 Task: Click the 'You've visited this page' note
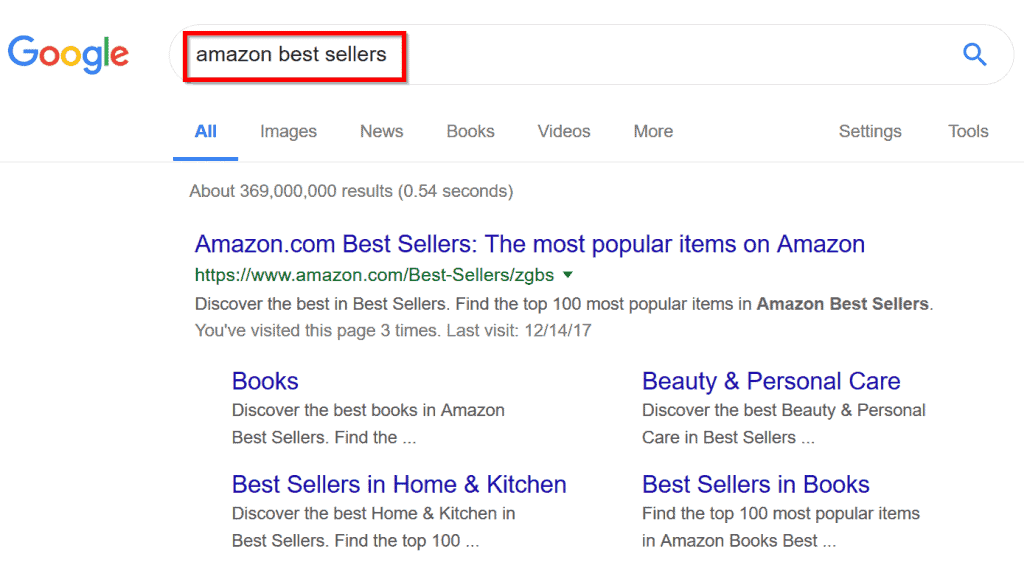[393, 330]
